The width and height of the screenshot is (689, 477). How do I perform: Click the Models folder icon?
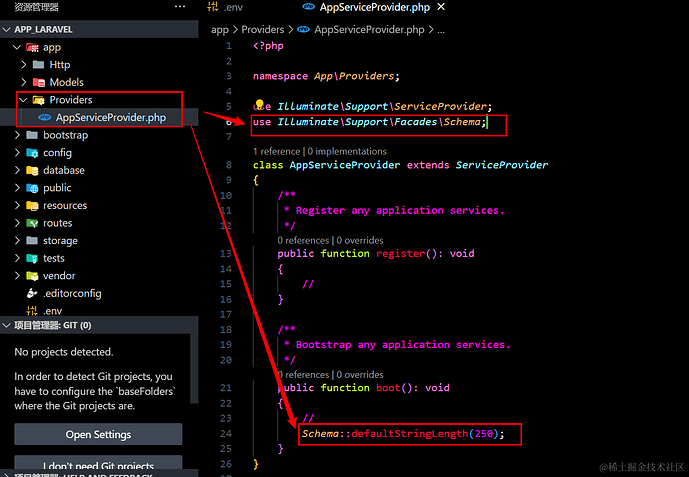coord(39,82)
